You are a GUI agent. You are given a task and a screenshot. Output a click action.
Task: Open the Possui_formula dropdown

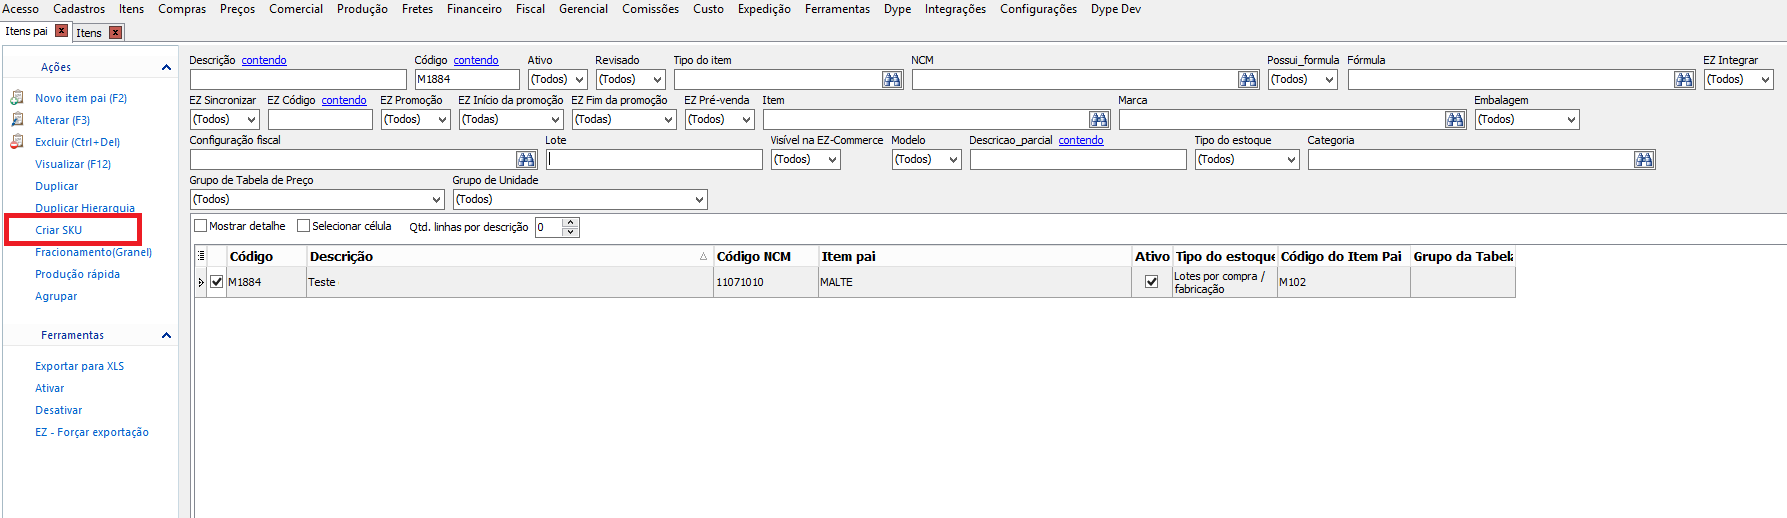coord(1302,79)
